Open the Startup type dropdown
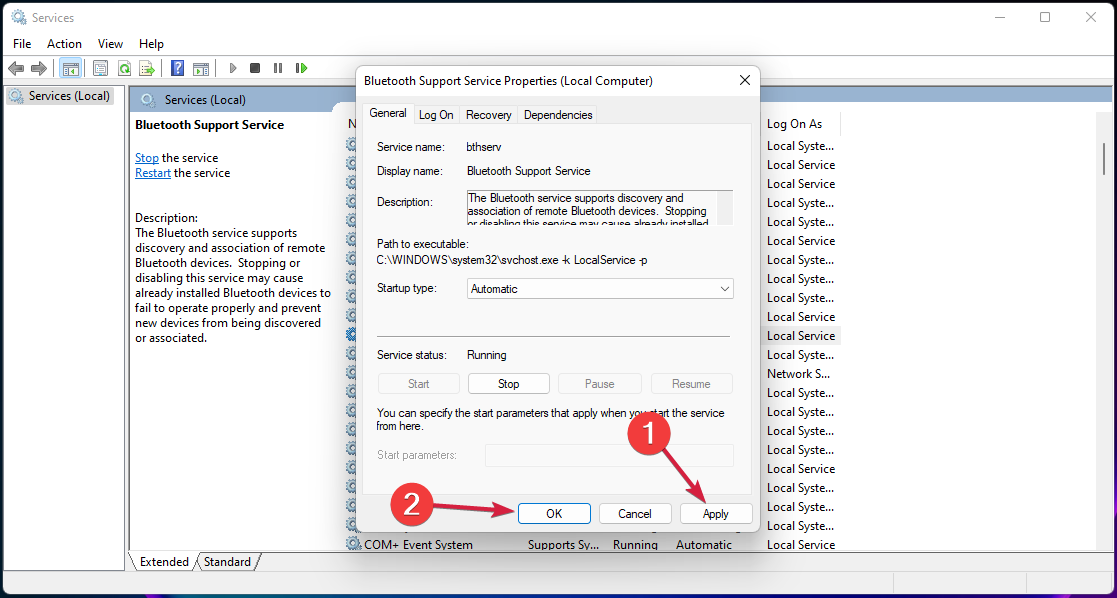Viewport: 1117px width, 598px height. coord(724,288)
